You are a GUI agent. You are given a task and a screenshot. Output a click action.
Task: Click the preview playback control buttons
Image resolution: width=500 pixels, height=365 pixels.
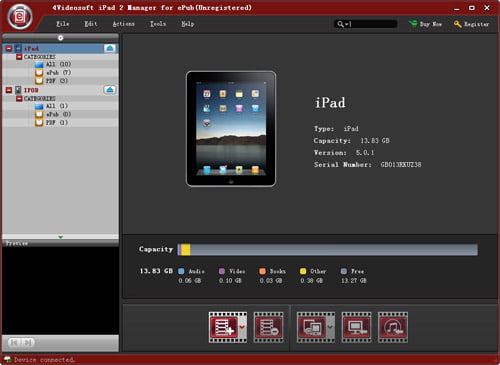point(21,342)
